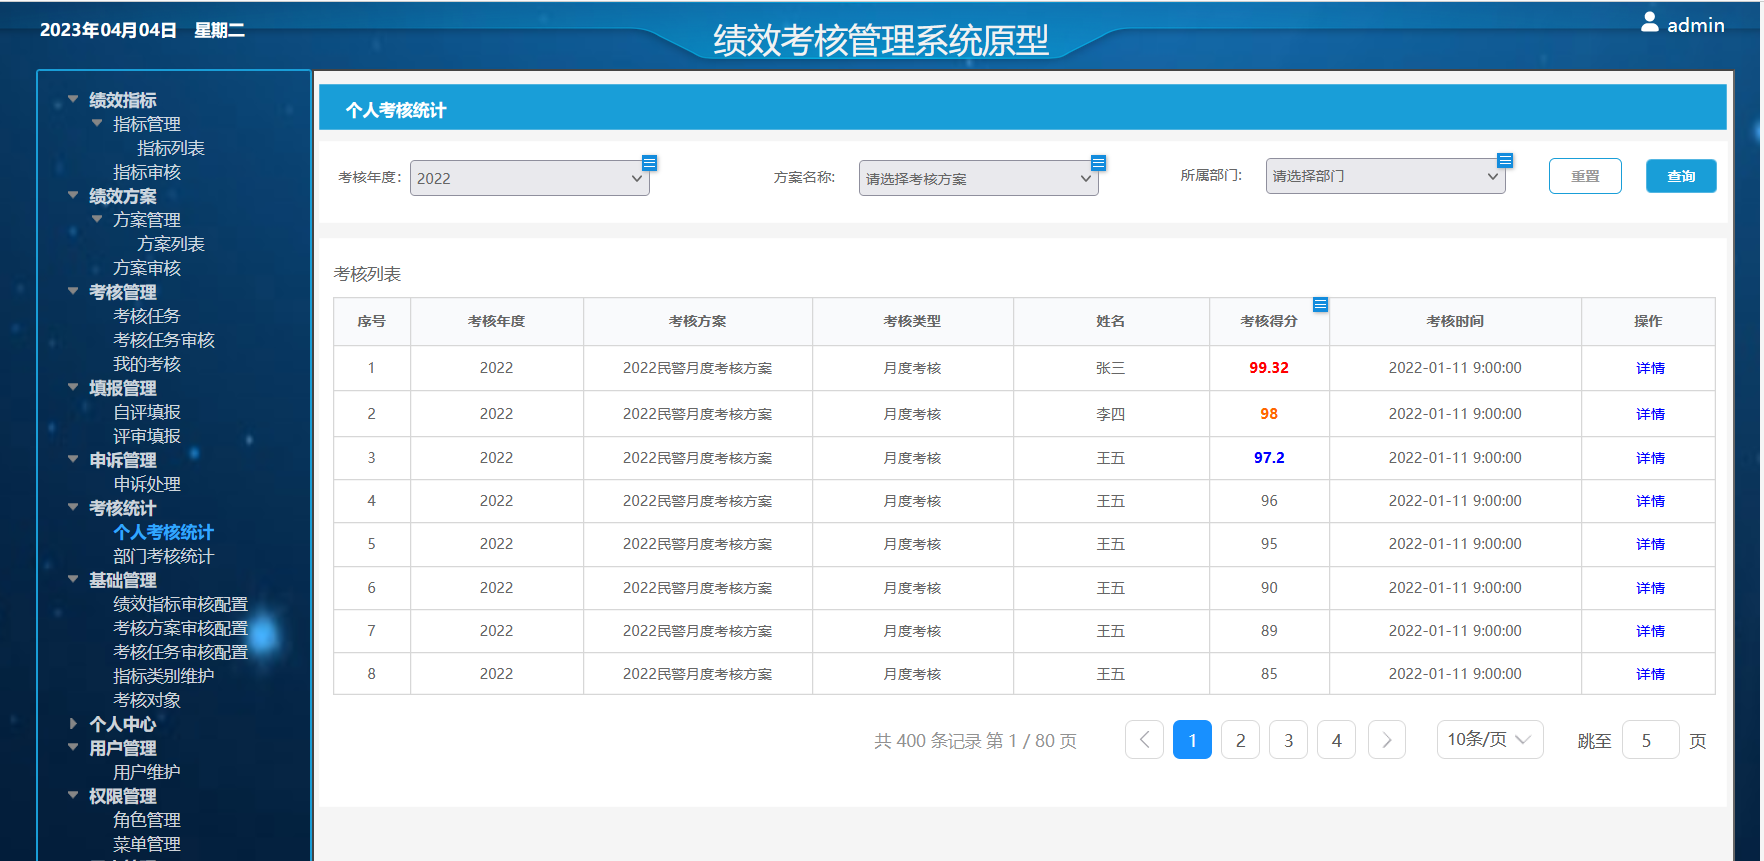The image size is (1764, 861).
Task: Open 详情 for row with score 85
Action: 1650,674
